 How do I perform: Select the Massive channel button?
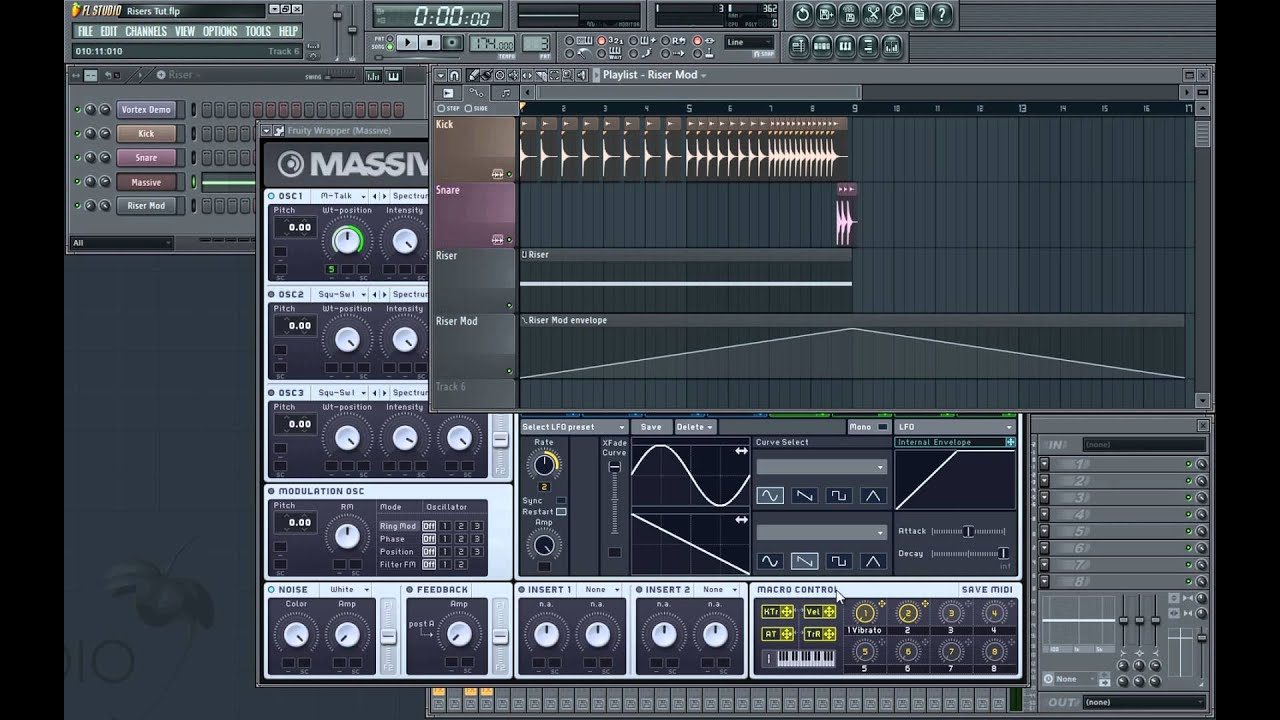pyautogui.click(x=146, y=182)
